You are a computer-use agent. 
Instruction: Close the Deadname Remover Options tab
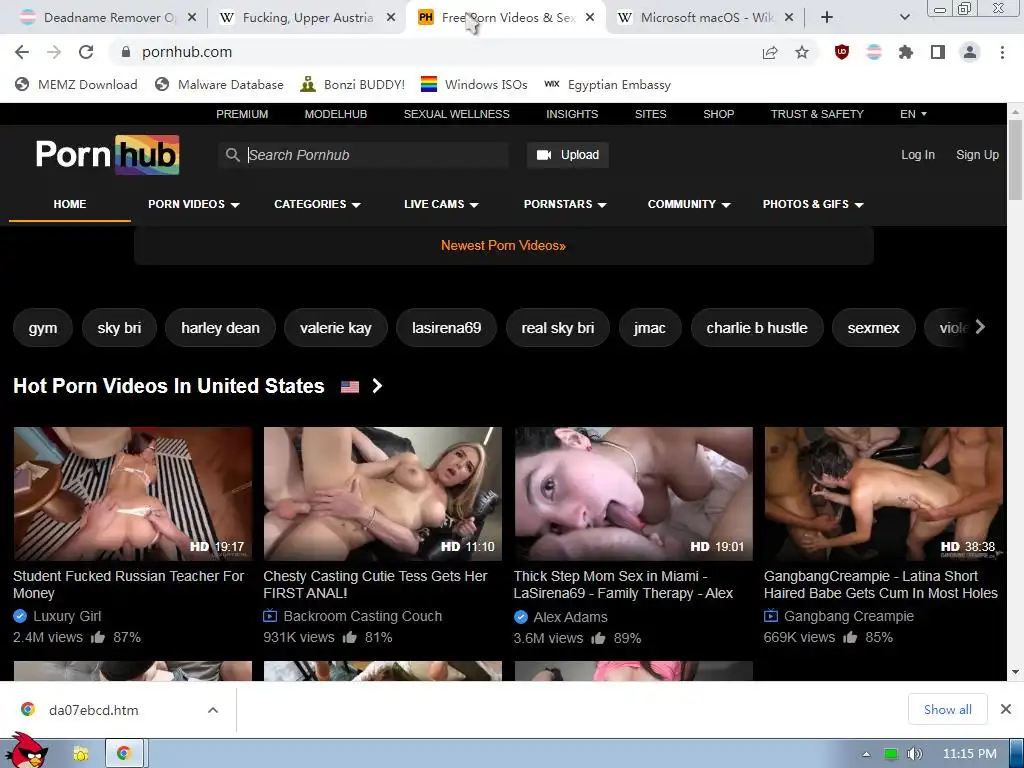click(x=192, y=18)
